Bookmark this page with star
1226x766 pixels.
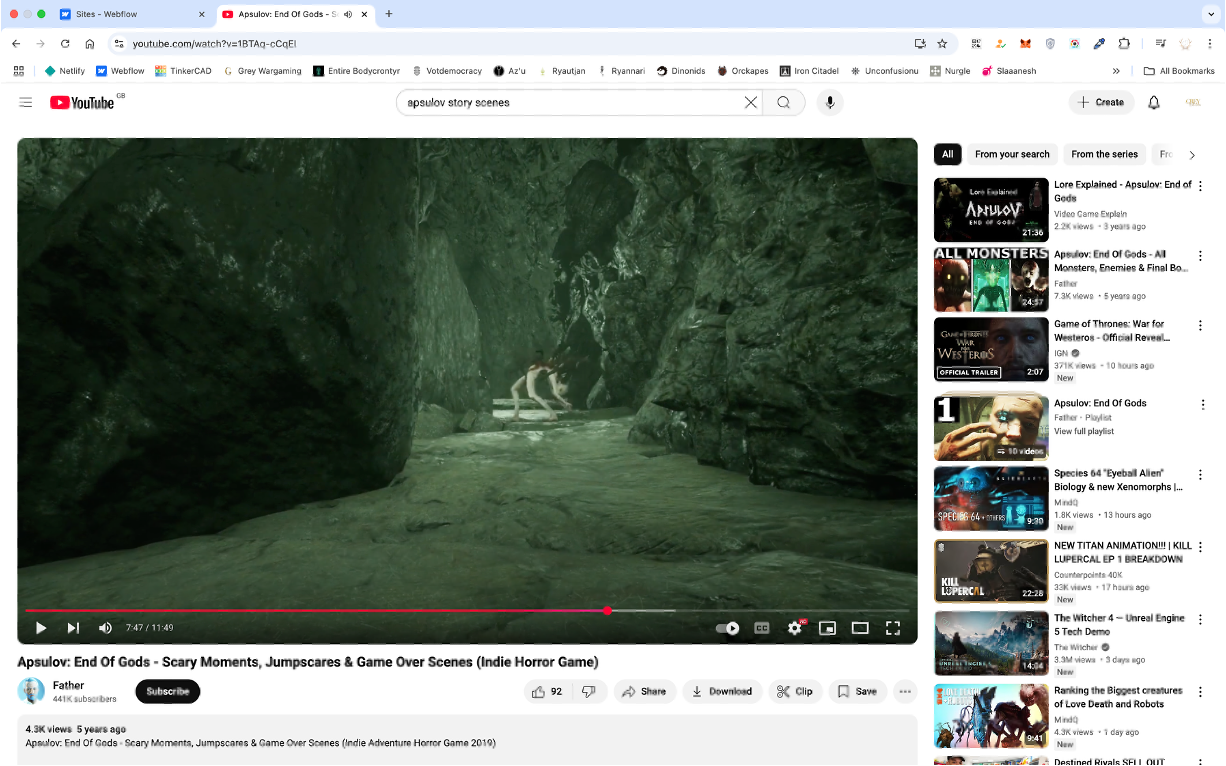942,44
